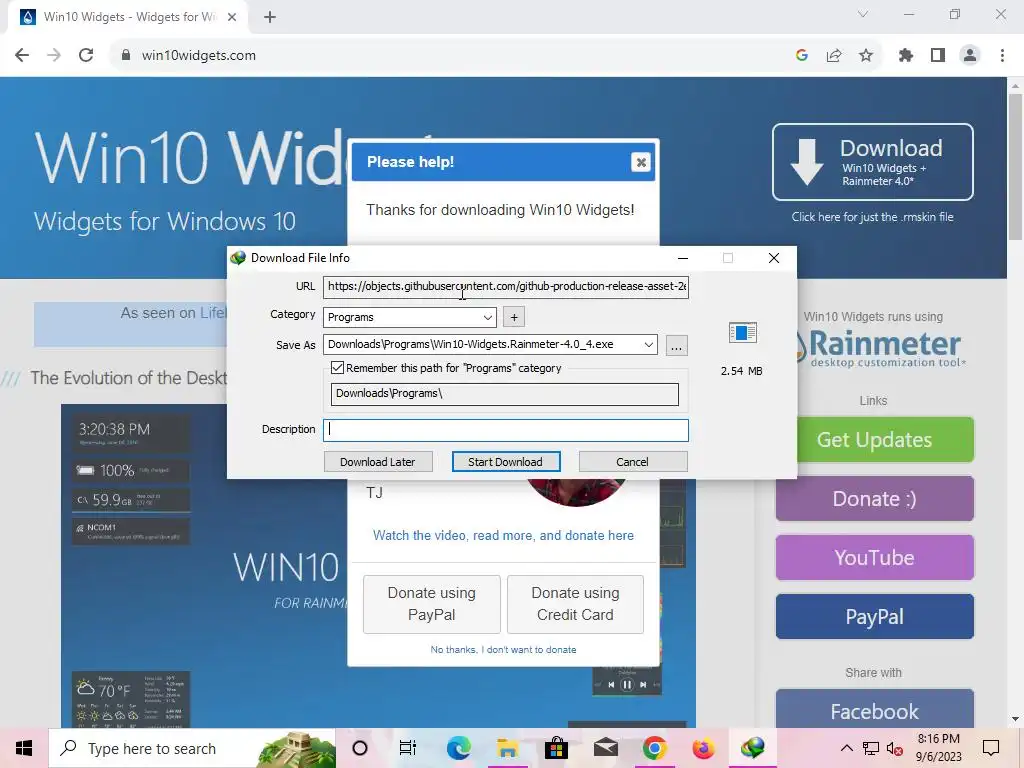
Task: Close the Win10 Widgets tab
Action: 232,17
